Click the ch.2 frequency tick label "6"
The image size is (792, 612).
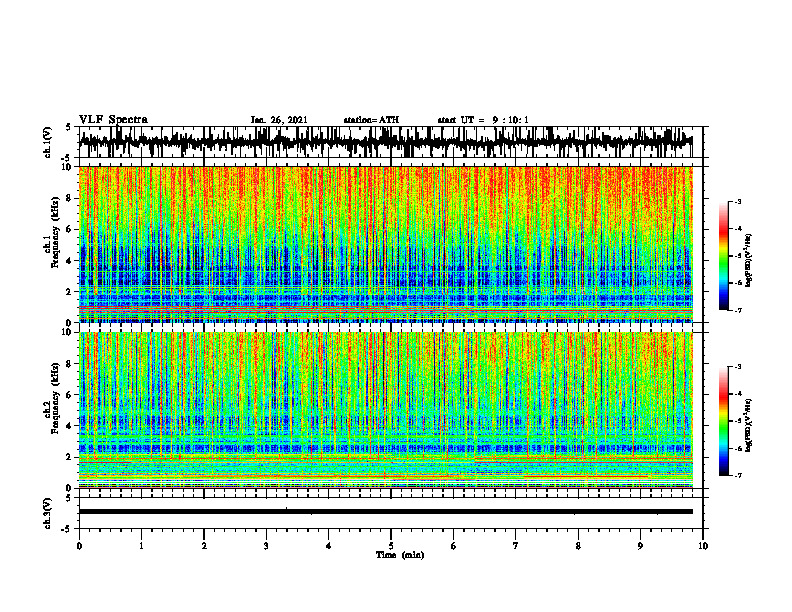pos(71,395)
